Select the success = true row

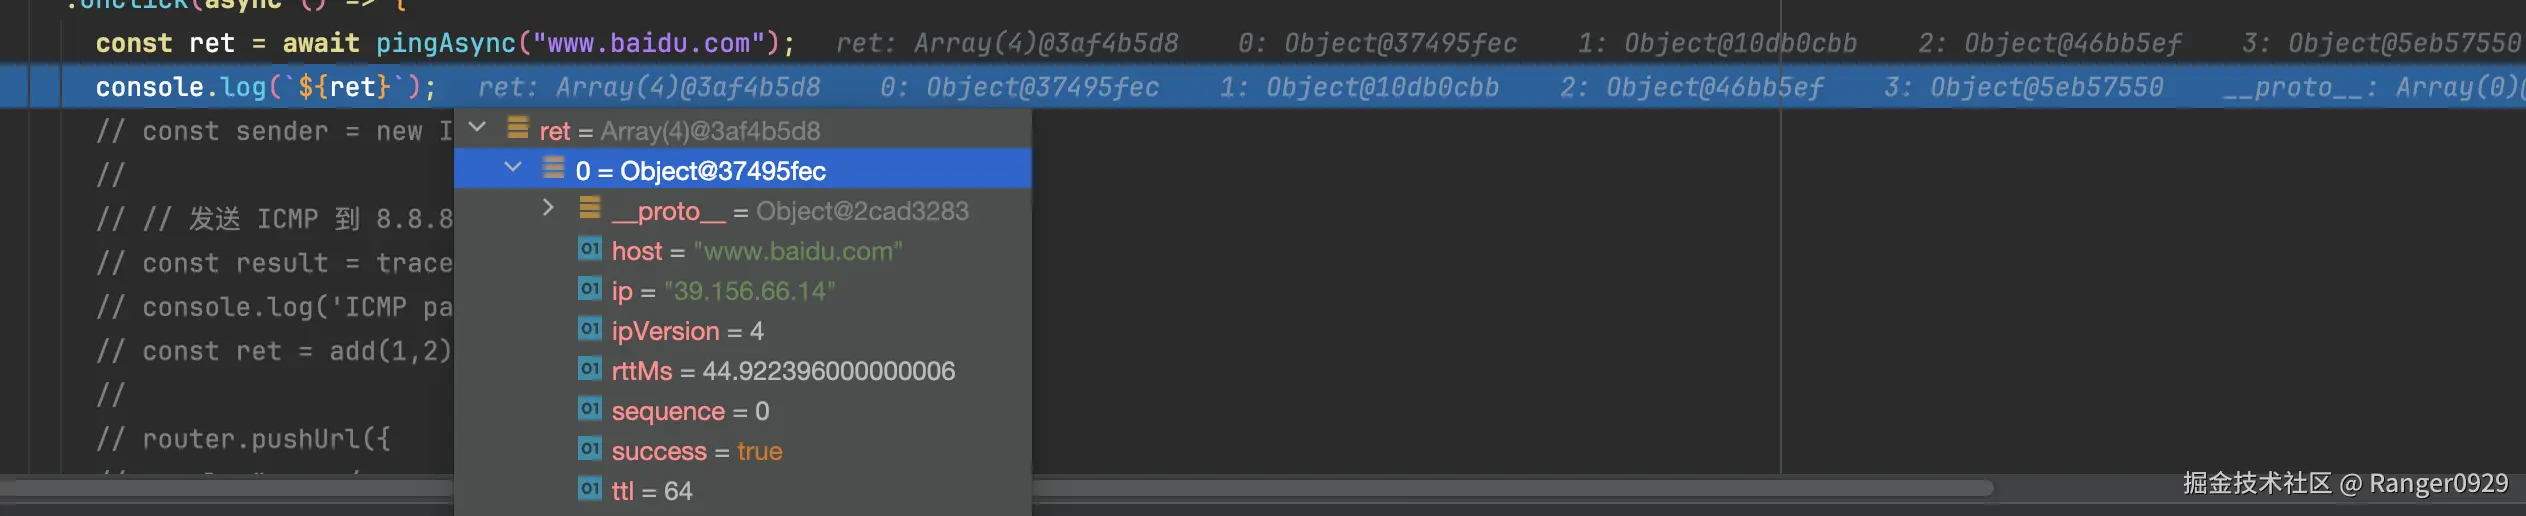(x=743, y=451)
